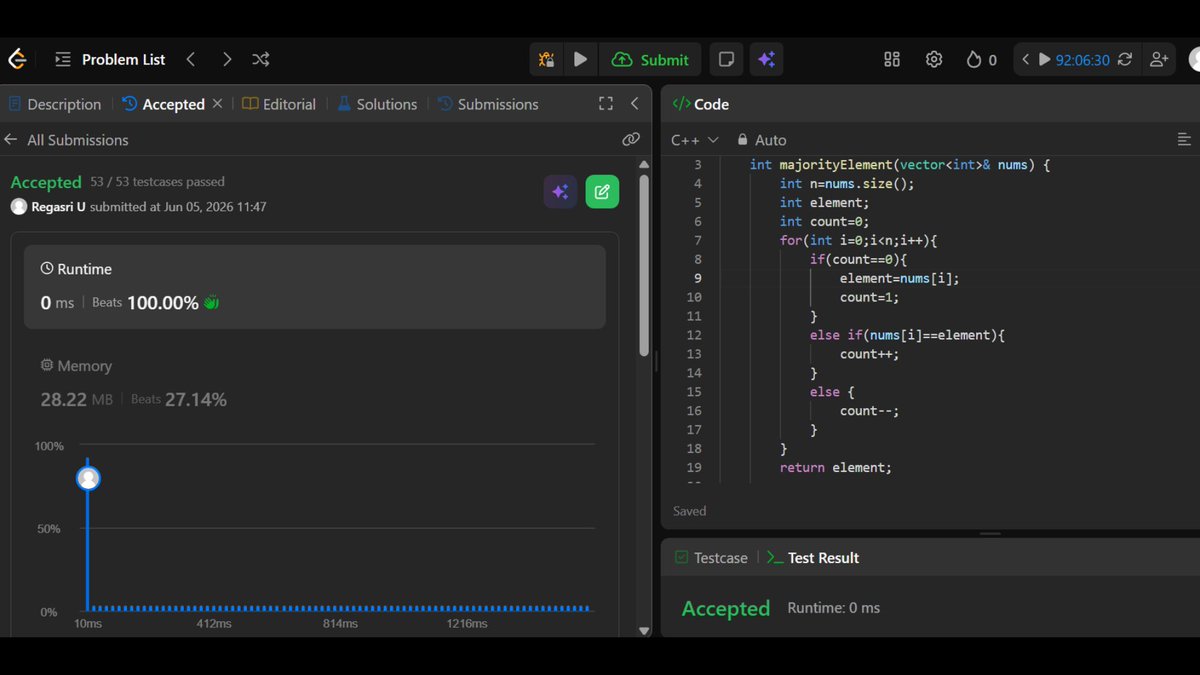Copy the submission link icon

[630, 140]
